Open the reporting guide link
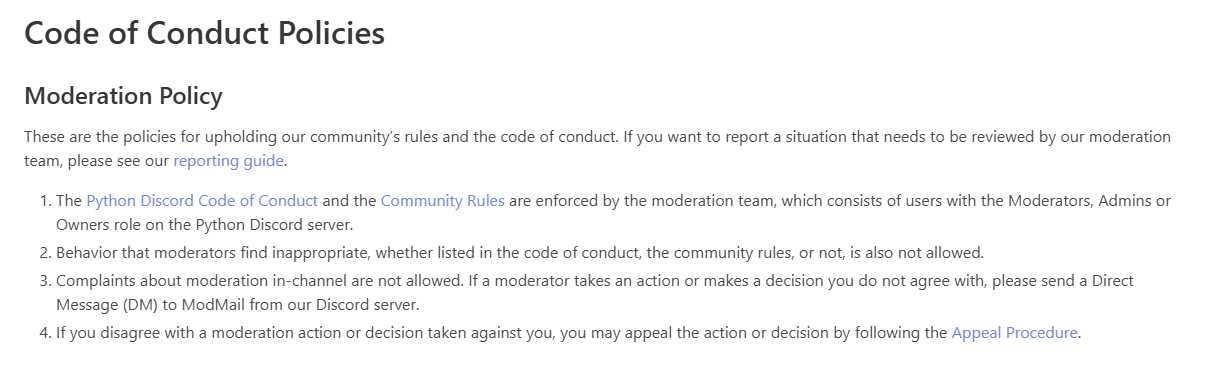 tap(229, 160)
